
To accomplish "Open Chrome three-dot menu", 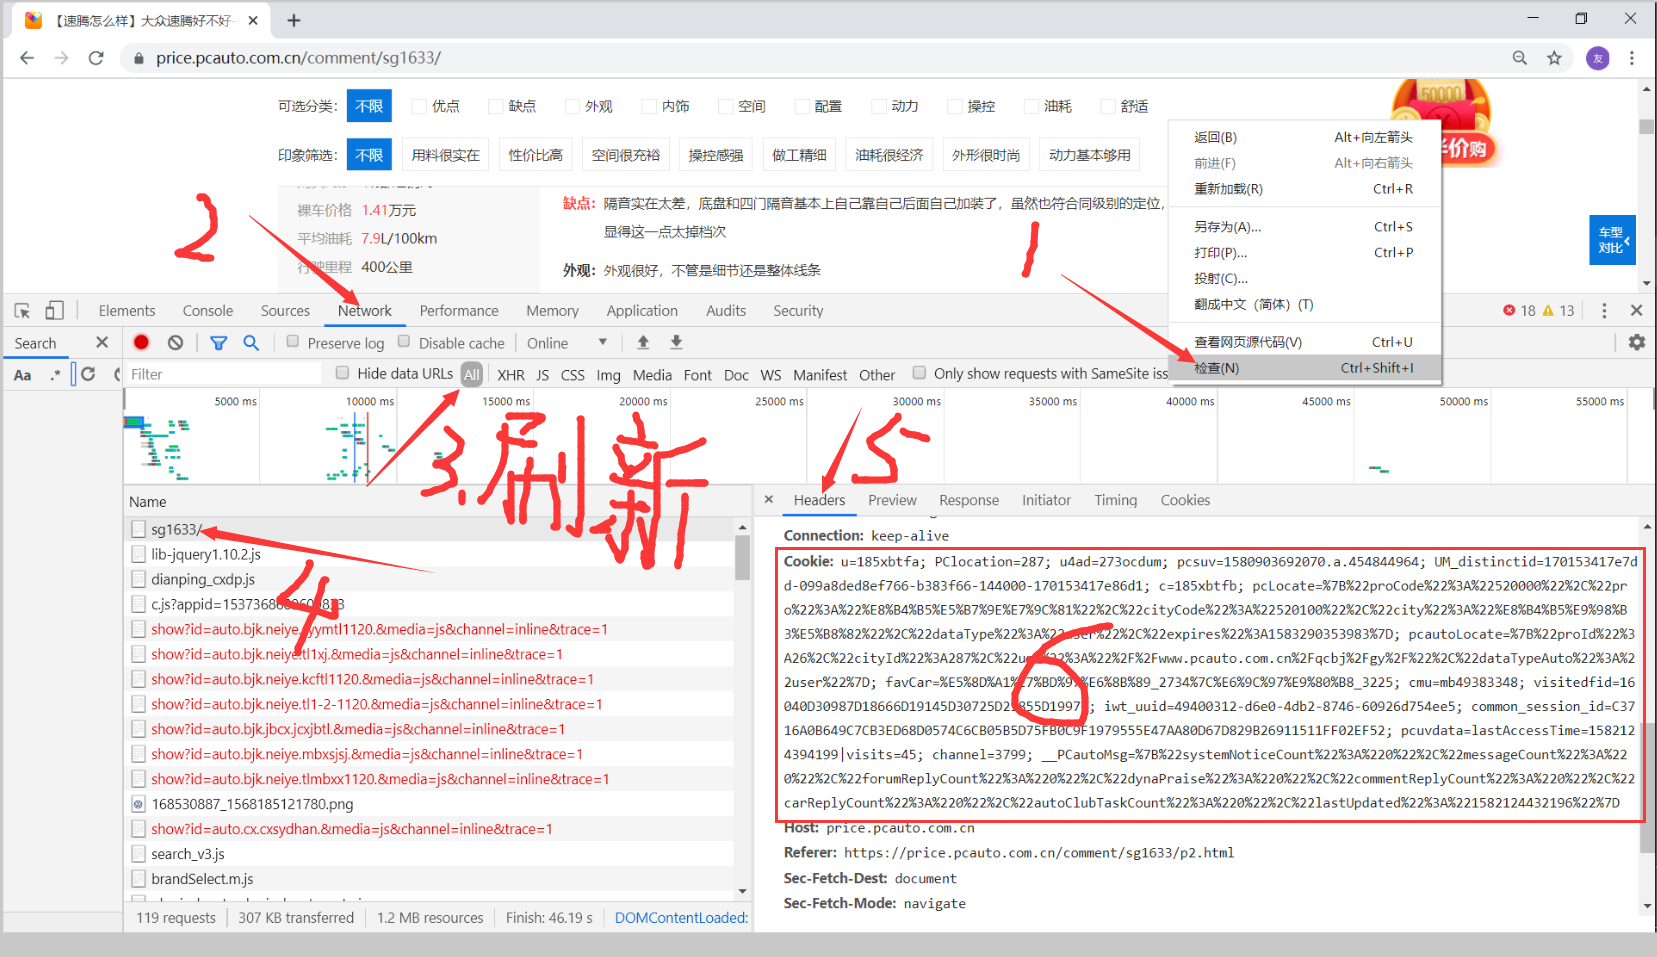I will pyautogui.click(x=1632, y=58).
